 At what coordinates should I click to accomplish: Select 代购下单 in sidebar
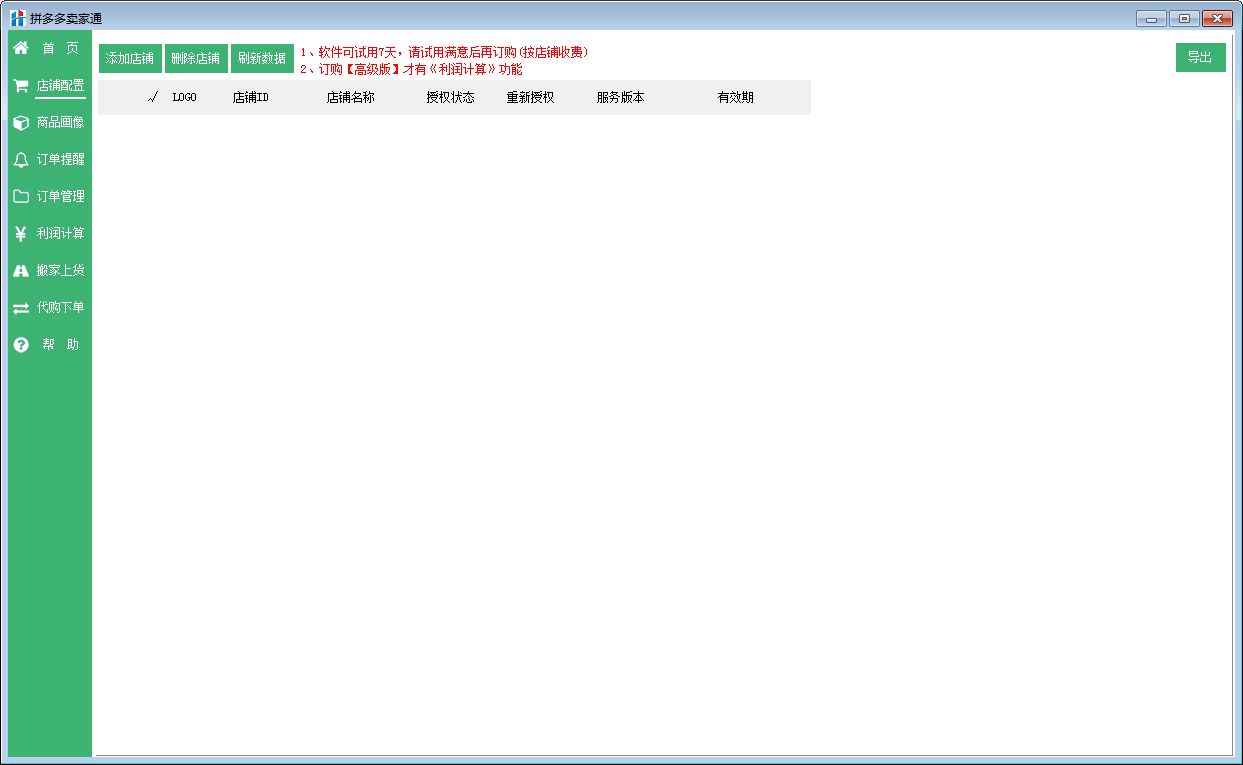pyautogui.click(x=61, y=308)
